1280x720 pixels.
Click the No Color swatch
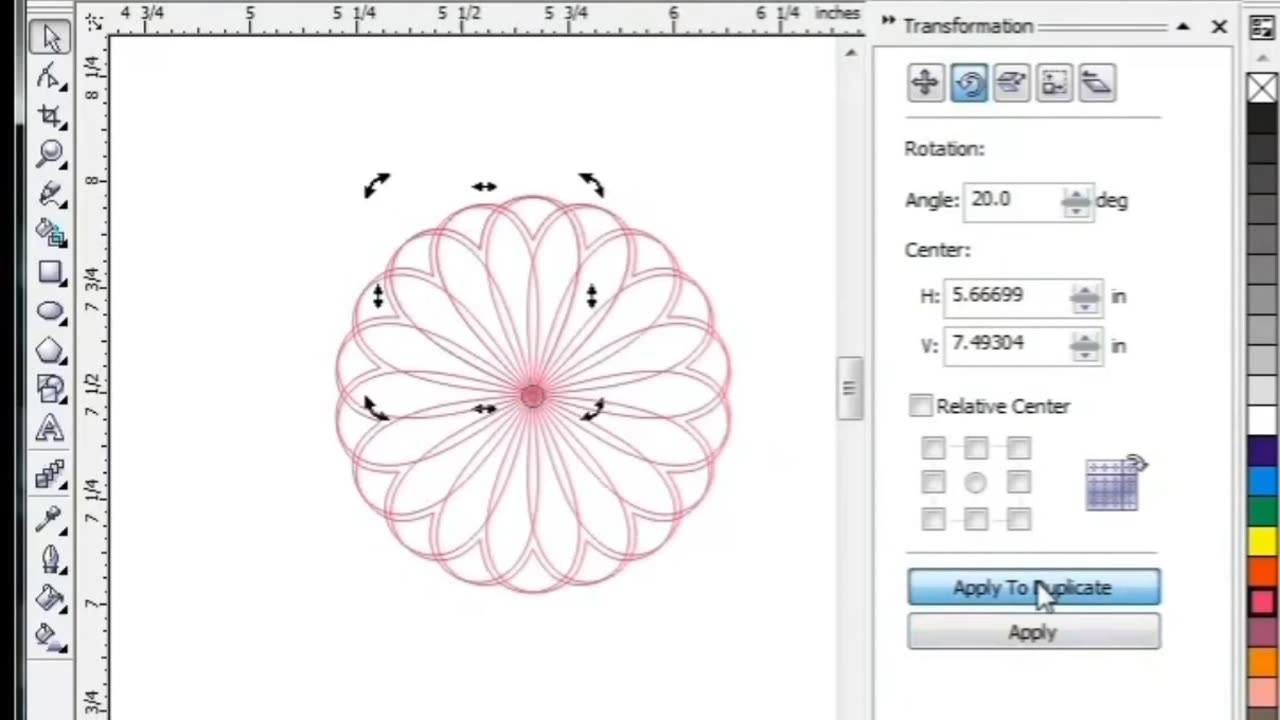1262,88
